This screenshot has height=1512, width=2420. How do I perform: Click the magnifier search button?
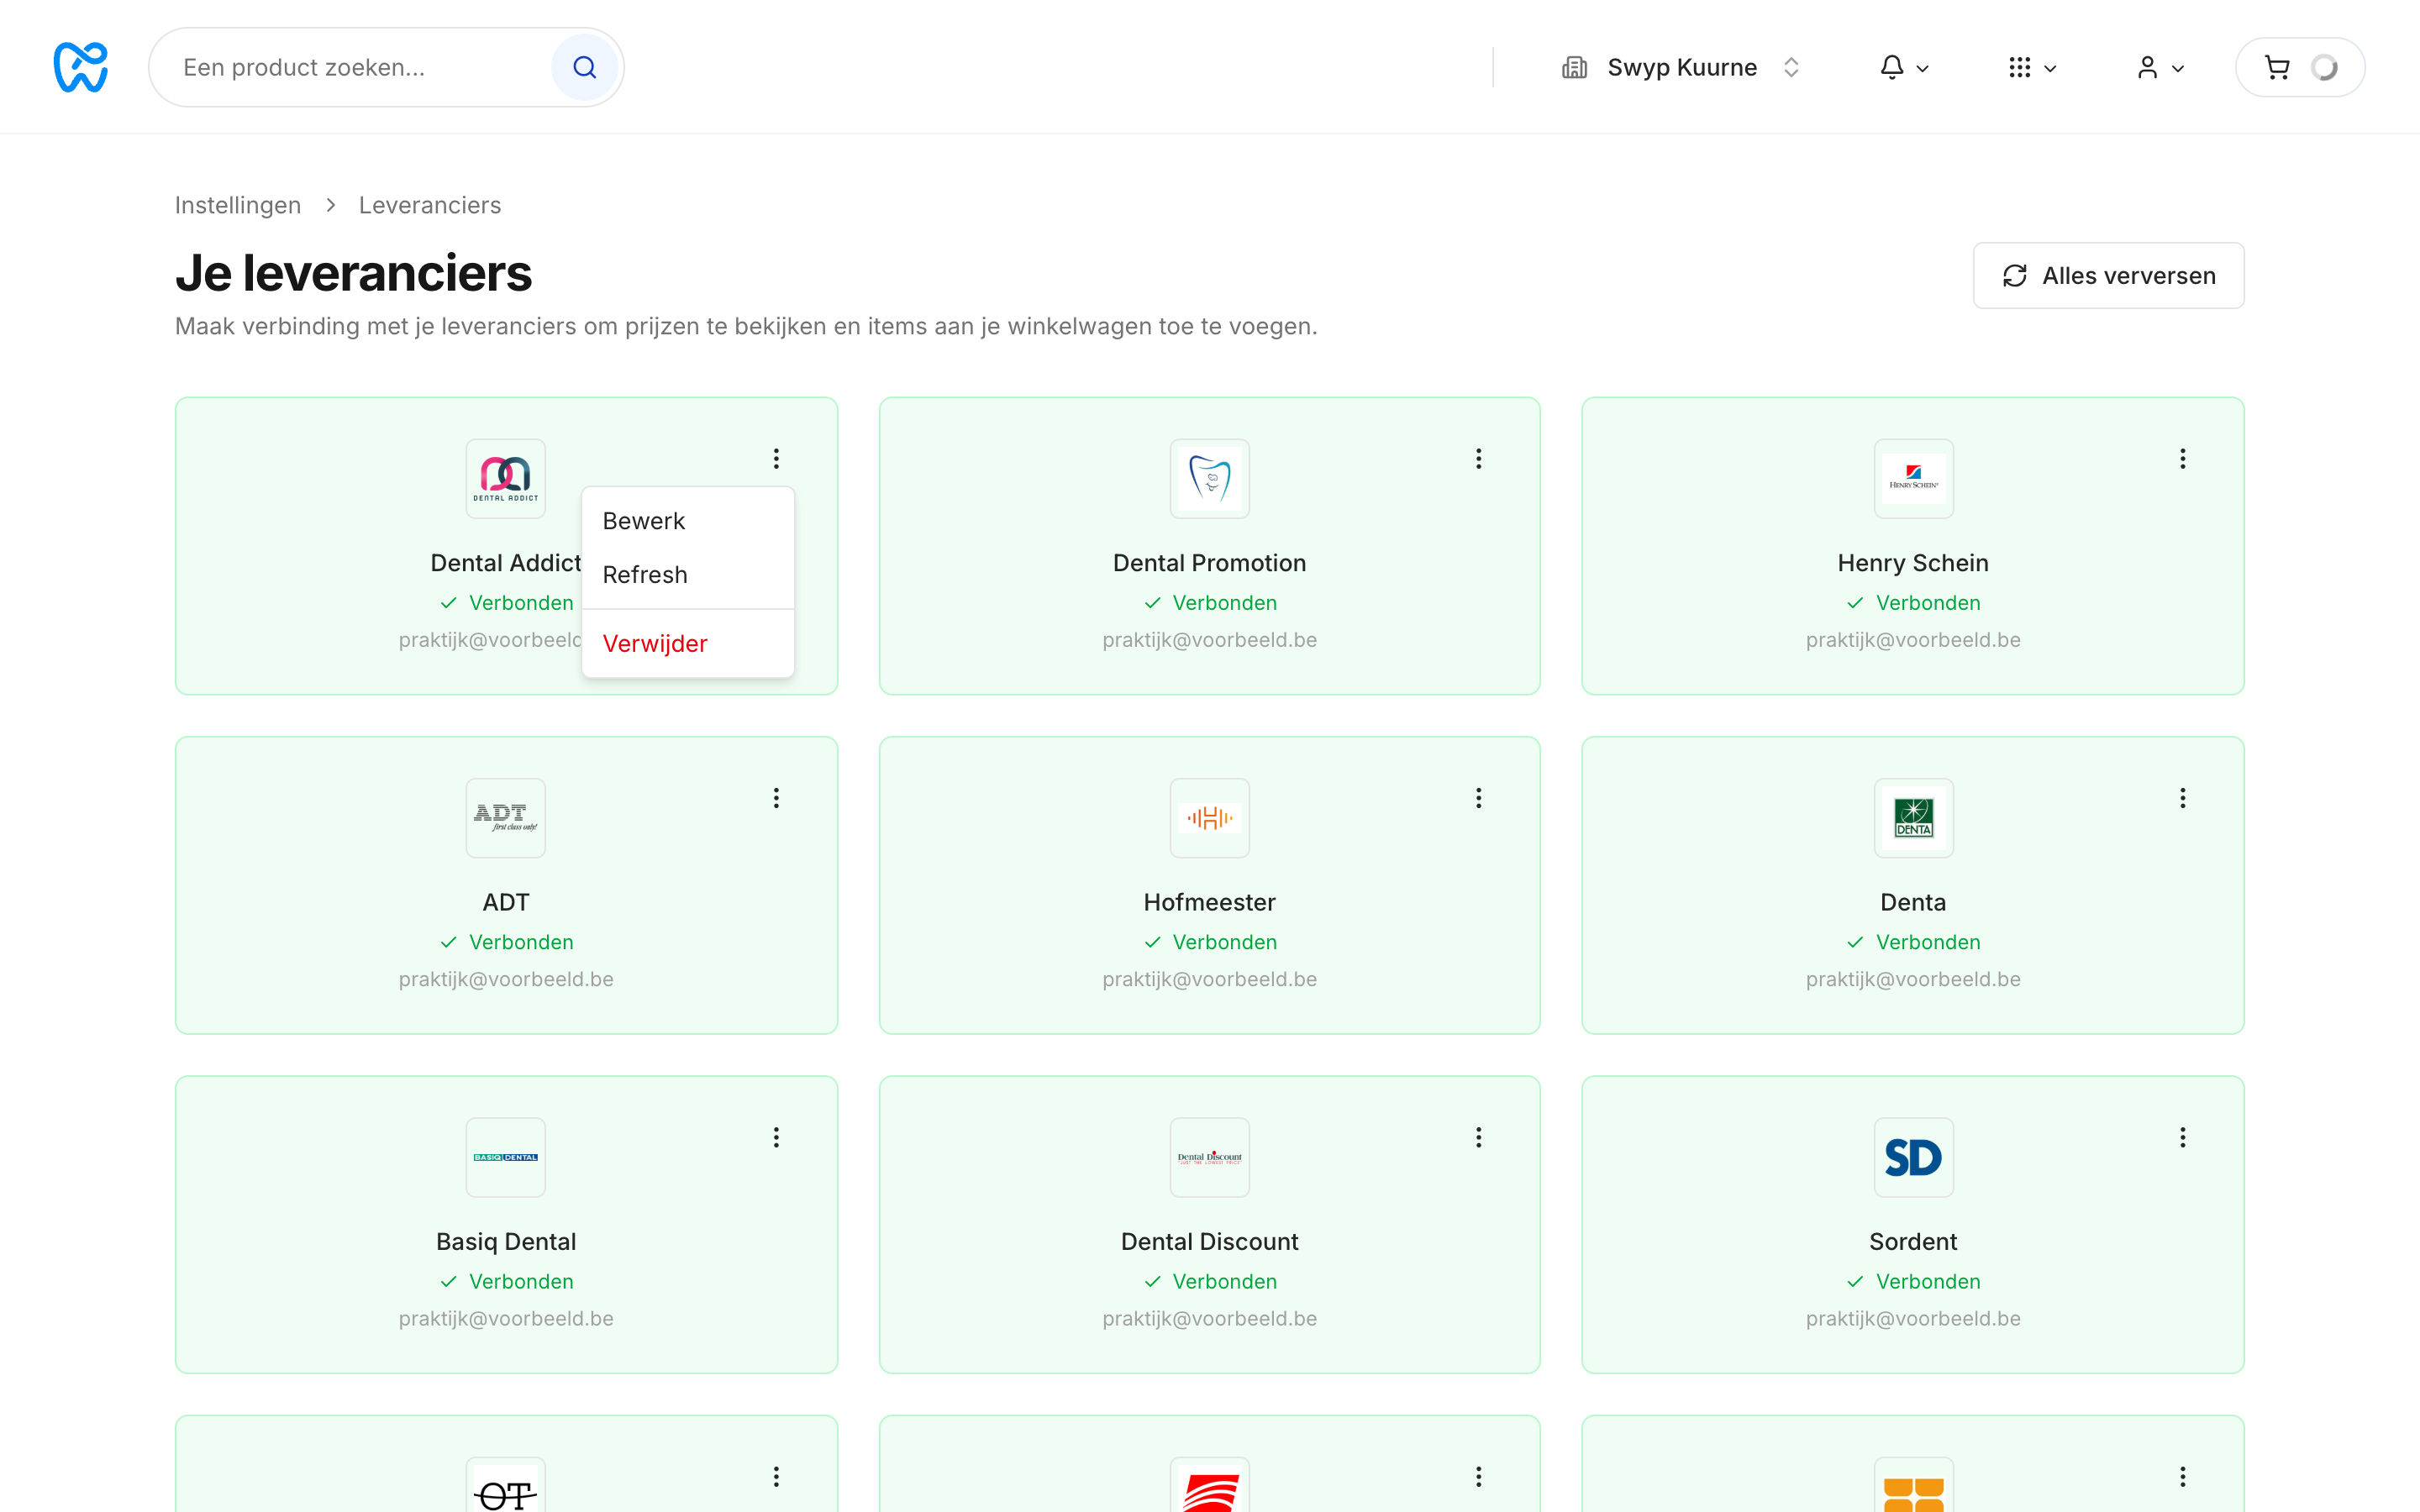point(585,67)
